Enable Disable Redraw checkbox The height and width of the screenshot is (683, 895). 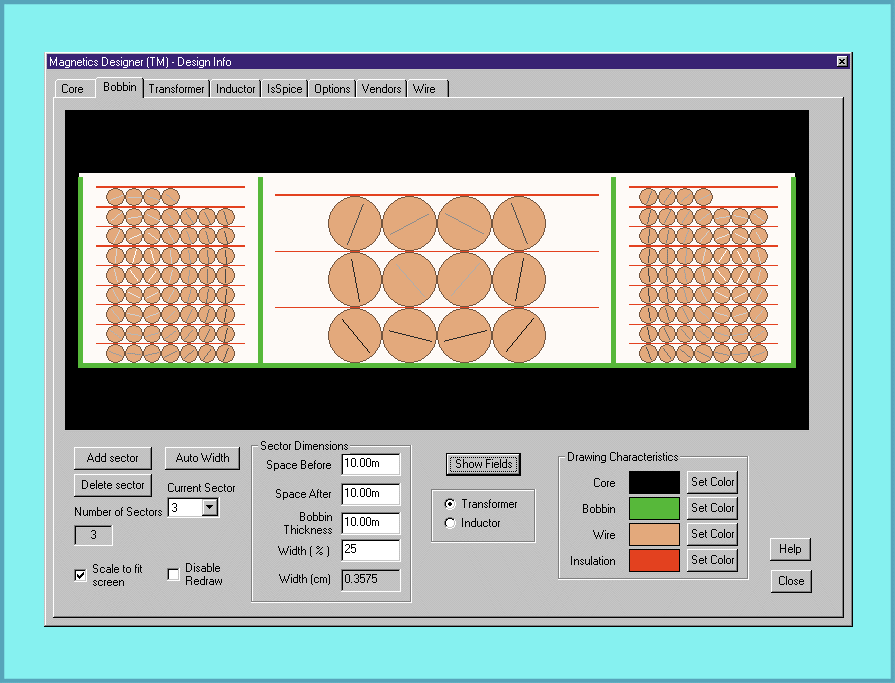174,575
